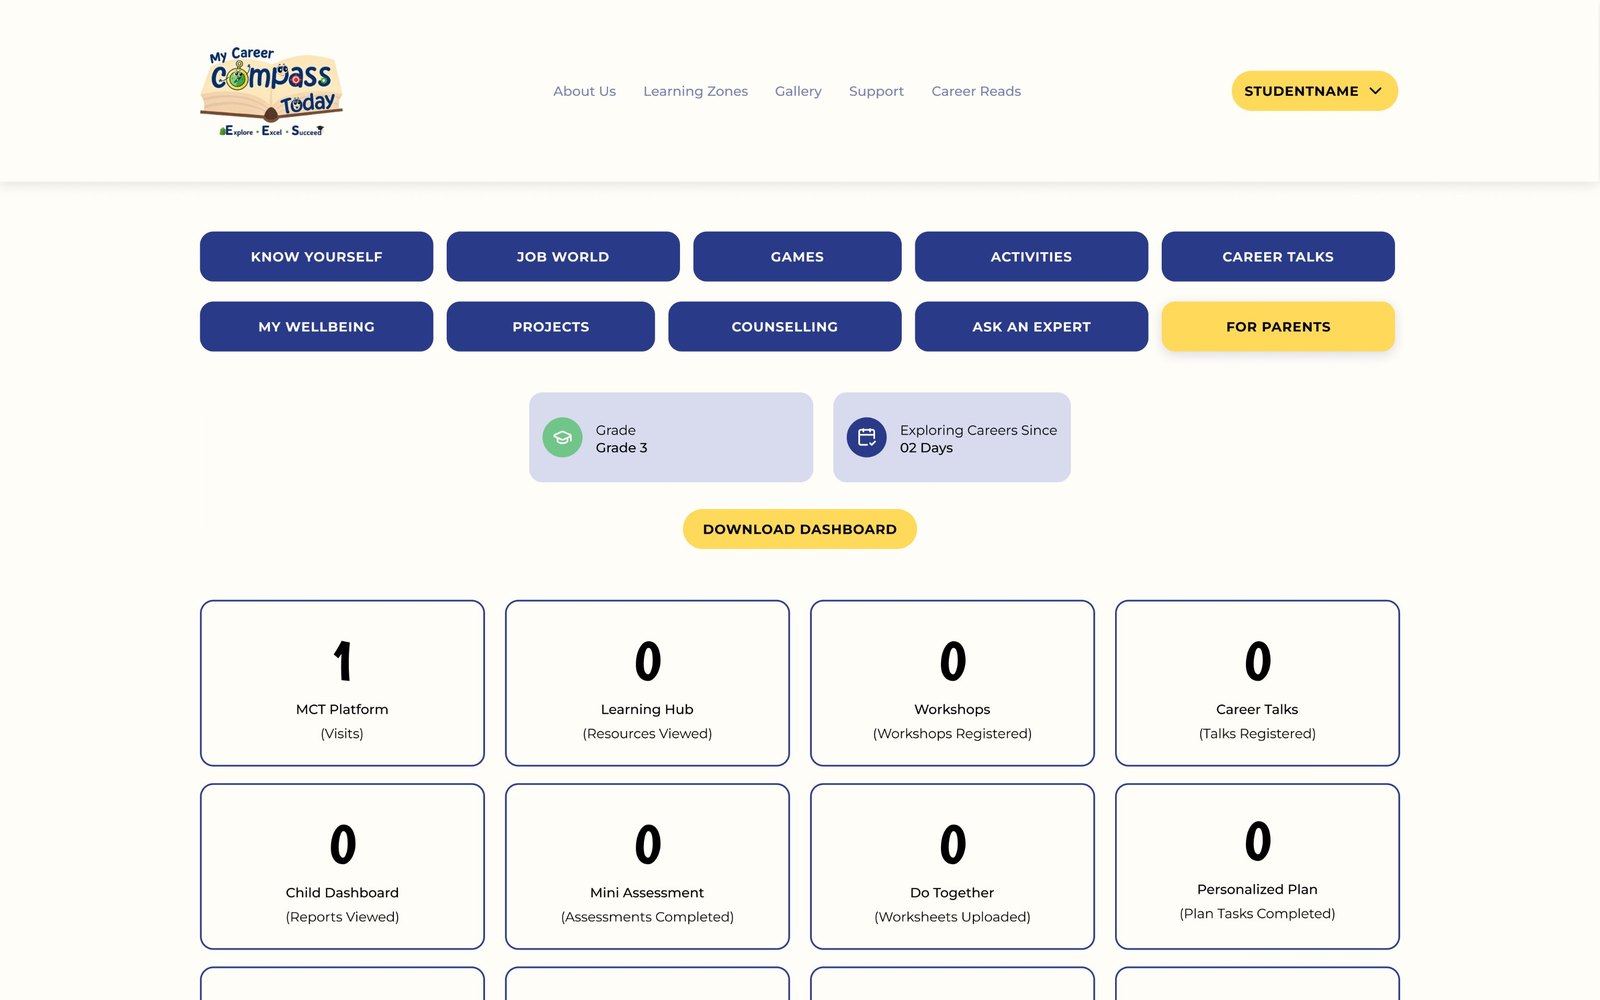Select the FOR PARENTS tab

[1278, 327]
